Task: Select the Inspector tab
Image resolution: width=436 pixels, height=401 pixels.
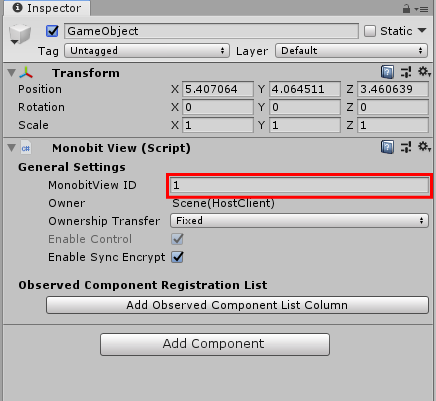Action: 47,8
